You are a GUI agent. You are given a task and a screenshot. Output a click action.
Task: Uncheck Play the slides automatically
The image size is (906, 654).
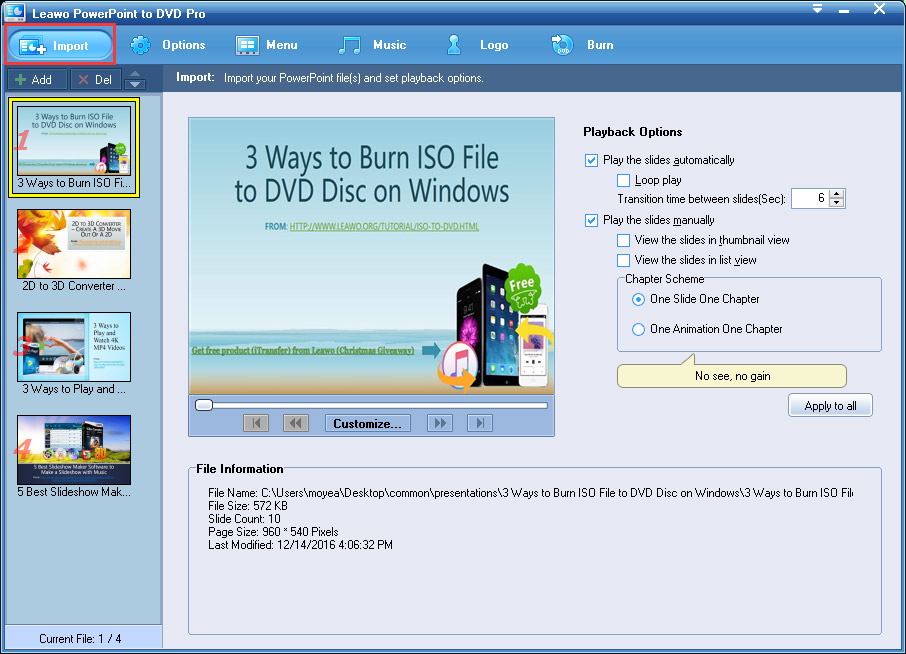click(x=592, y=160)
